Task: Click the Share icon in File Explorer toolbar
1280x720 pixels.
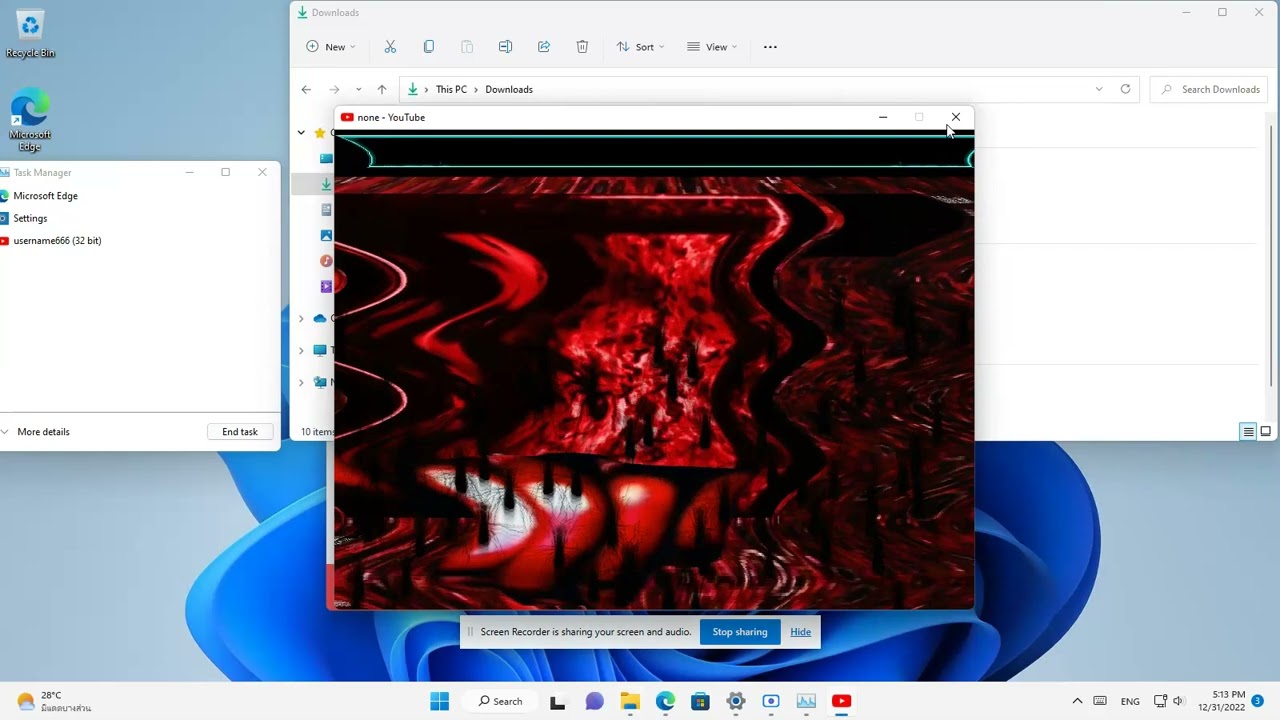Action: 544,47
